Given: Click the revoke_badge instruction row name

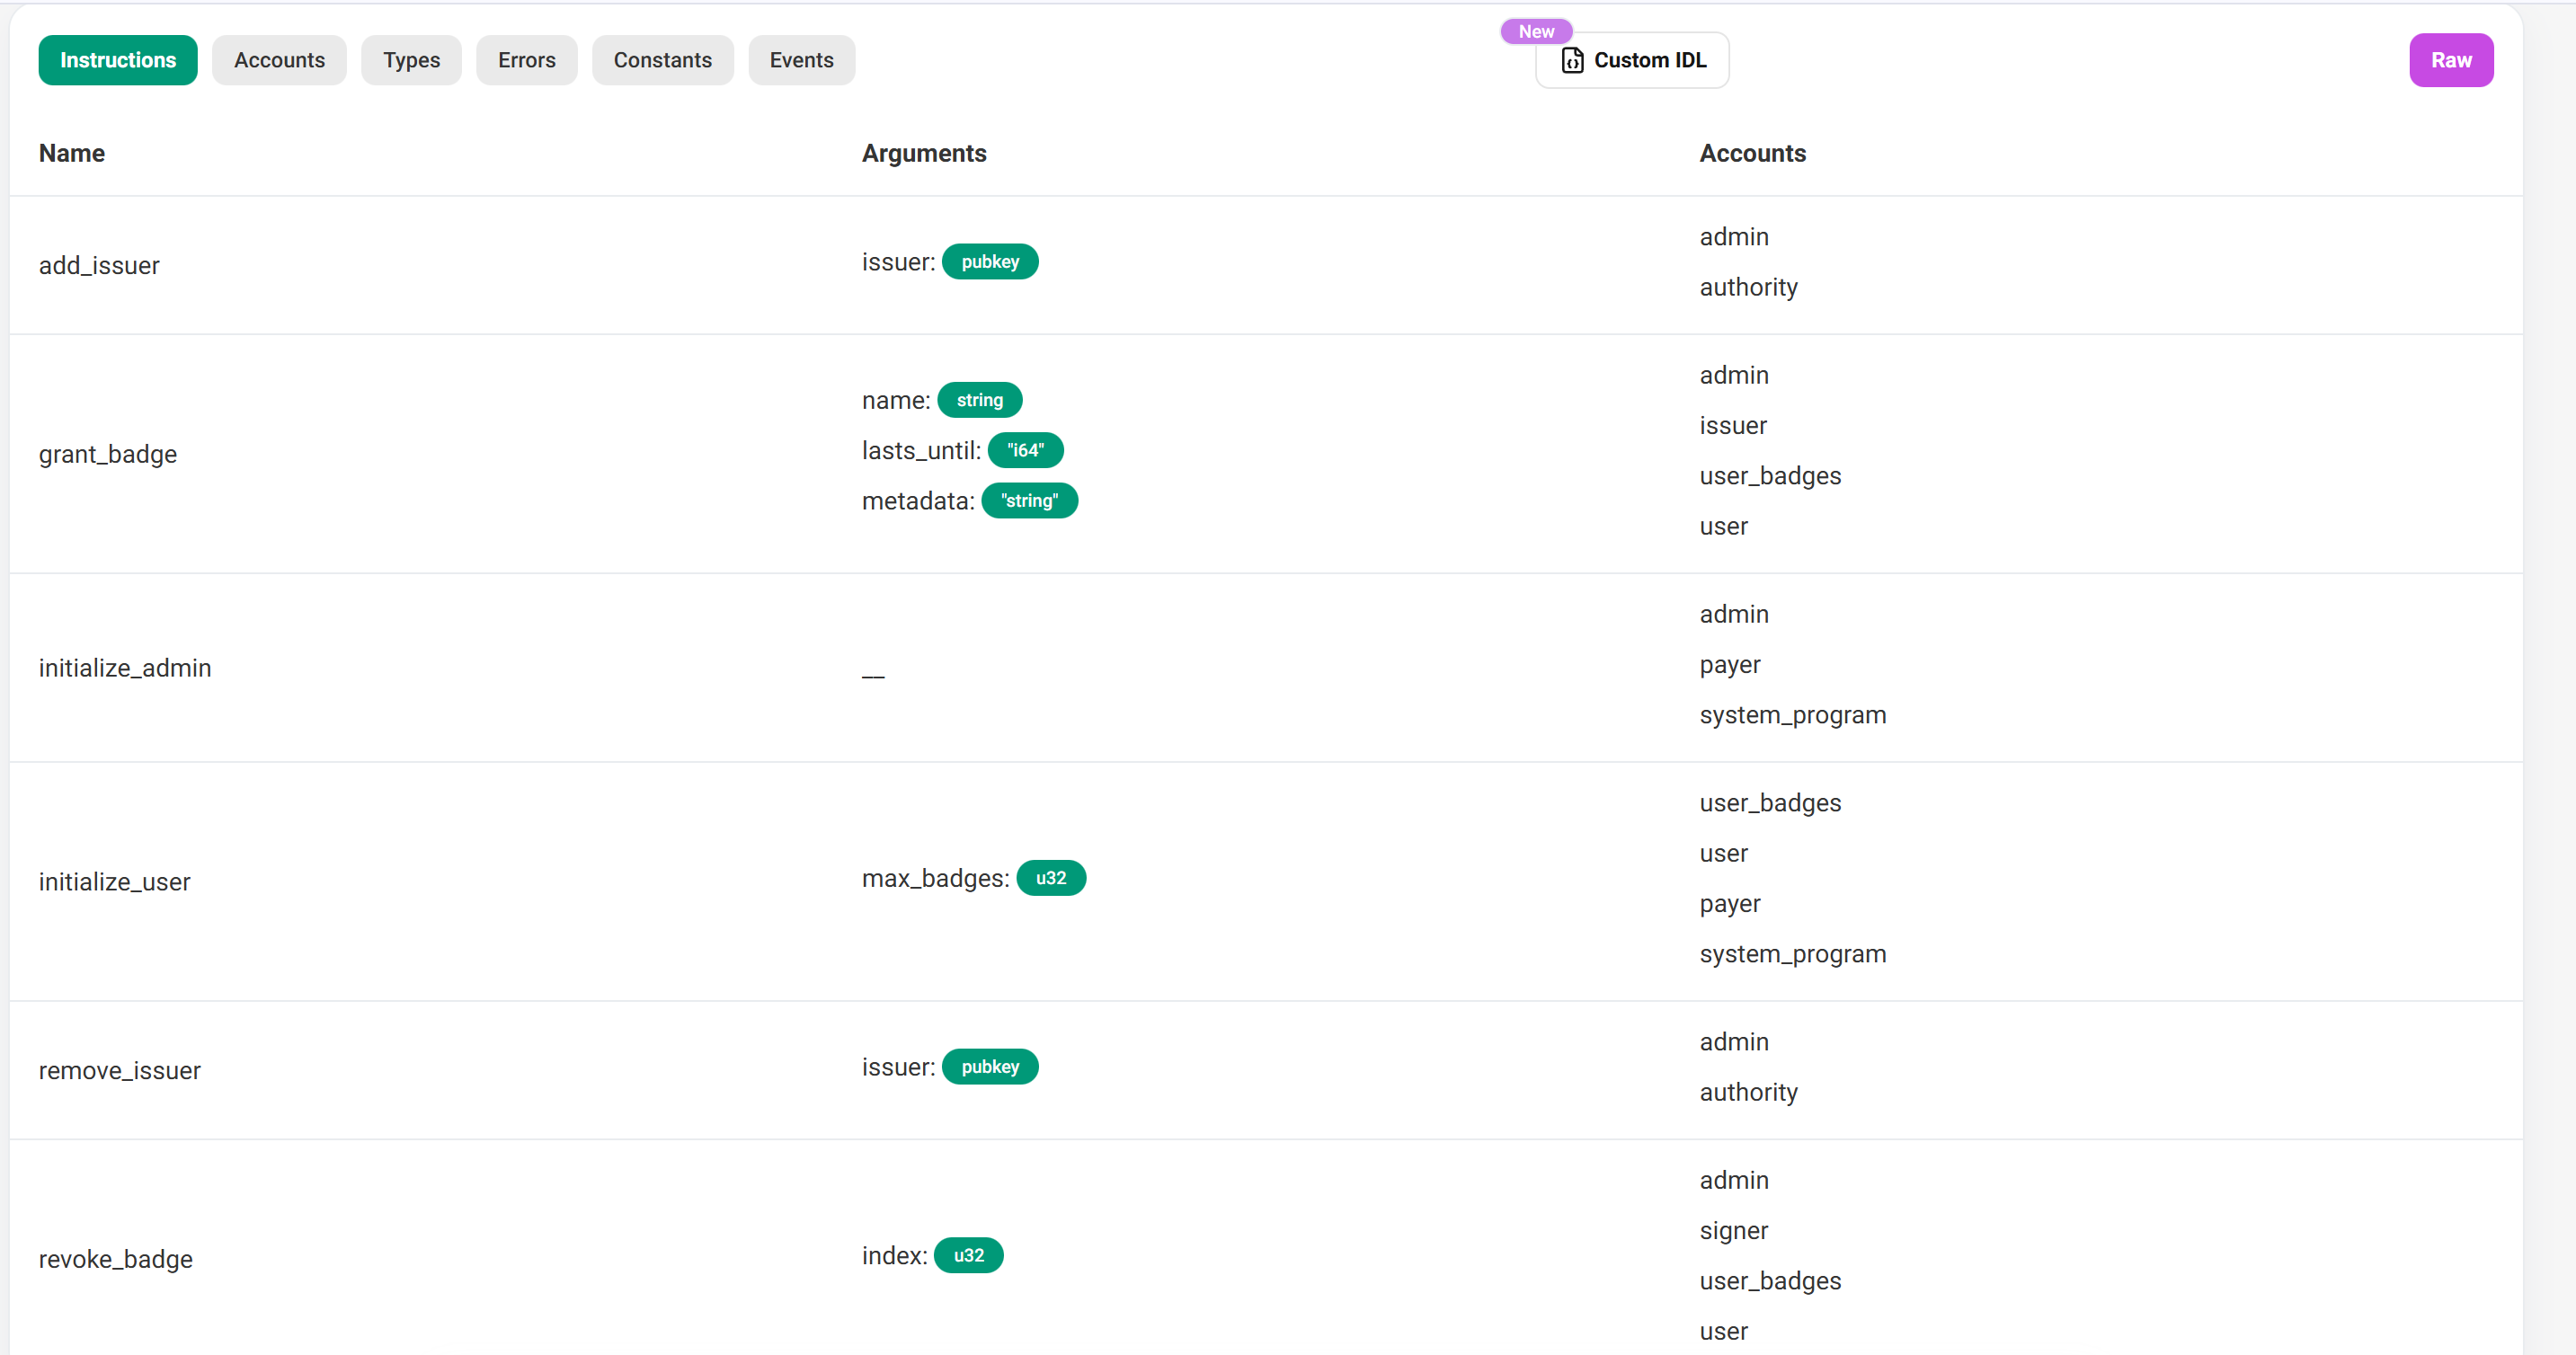Looking at the screenshot, I should point(116,1259).
